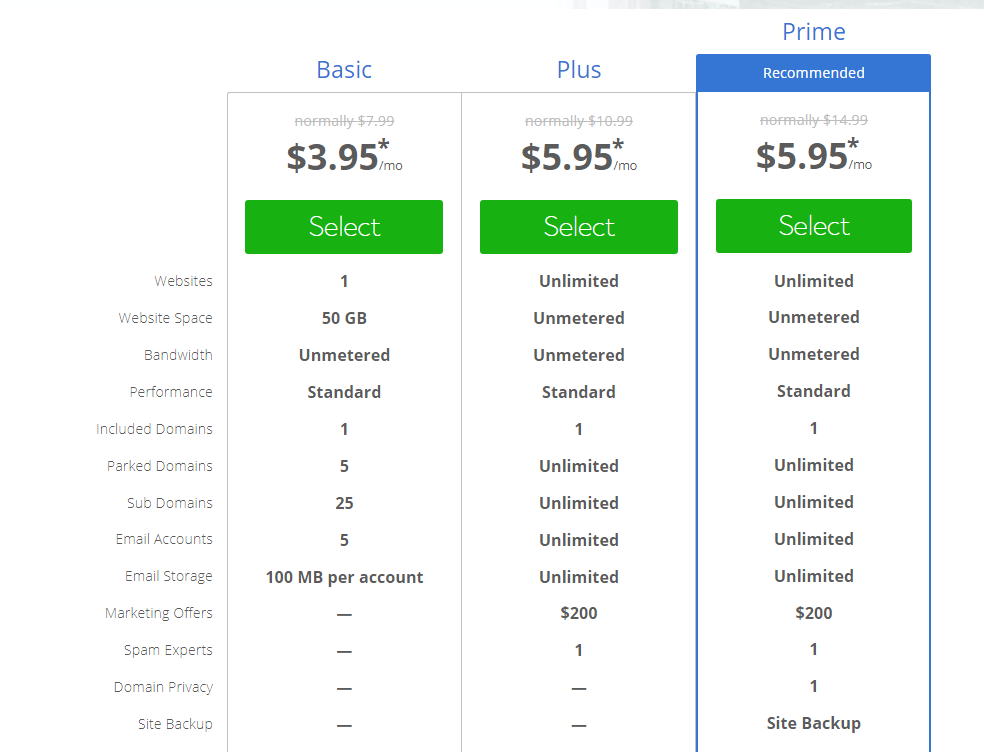Click the Websites feature label
Image resolution: width=984 pixels, height=752 pixels.
[183, 281]
